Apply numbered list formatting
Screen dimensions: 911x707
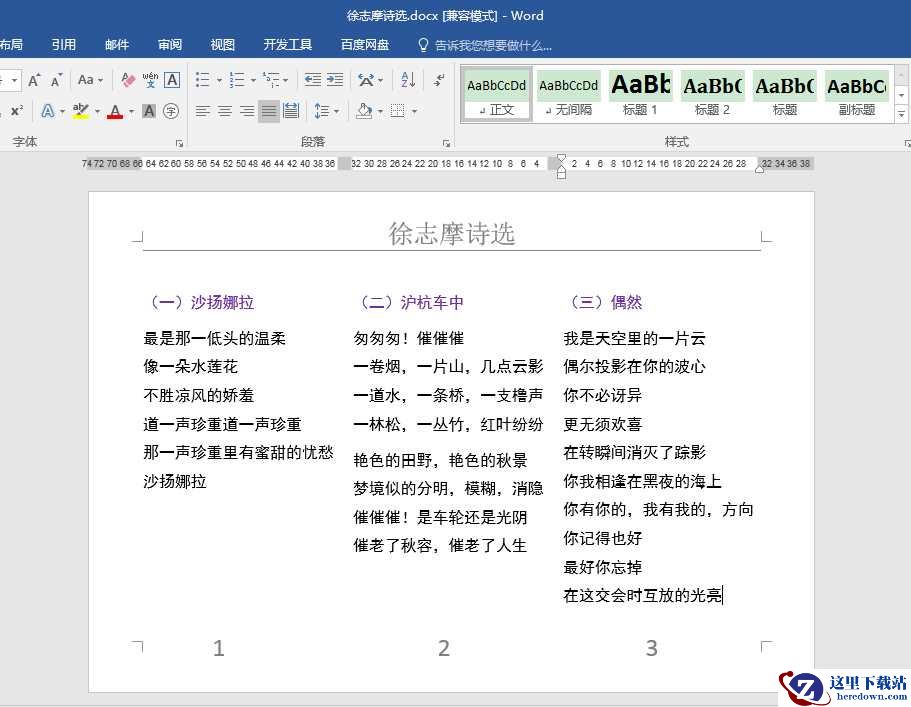click(236, 80)
